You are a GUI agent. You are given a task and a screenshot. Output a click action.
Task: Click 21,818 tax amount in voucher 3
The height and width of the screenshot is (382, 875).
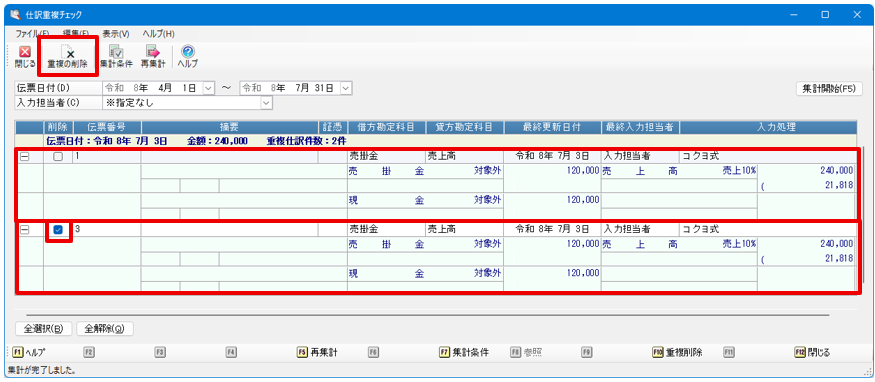tap(838, 258)
